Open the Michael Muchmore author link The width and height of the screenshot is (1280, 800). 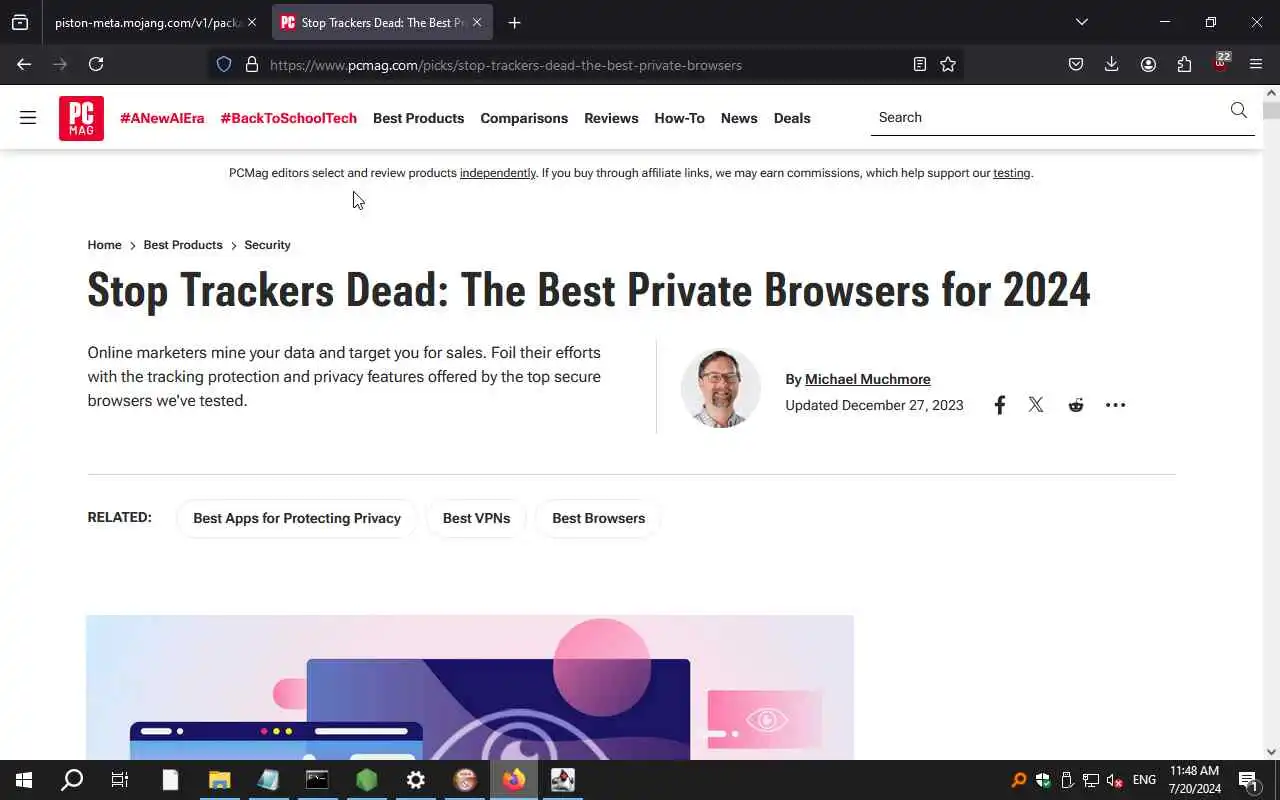[x=868, y=379]
